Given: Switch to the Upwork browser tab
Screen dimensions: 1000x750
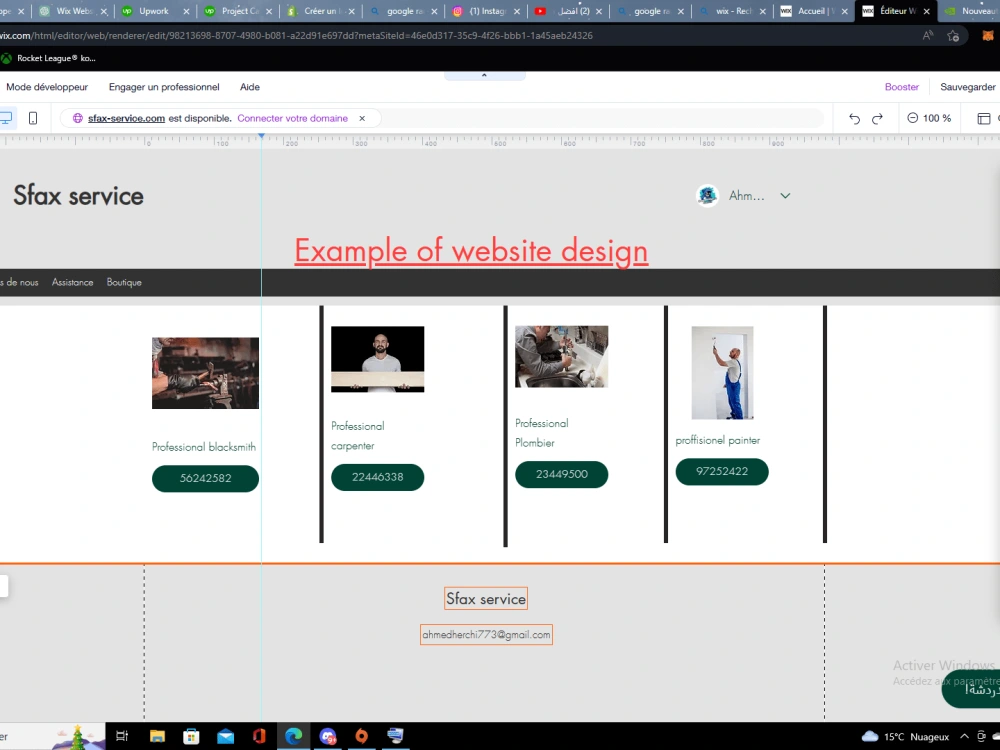Looking at the screenshot, I should tap(154, 11).
